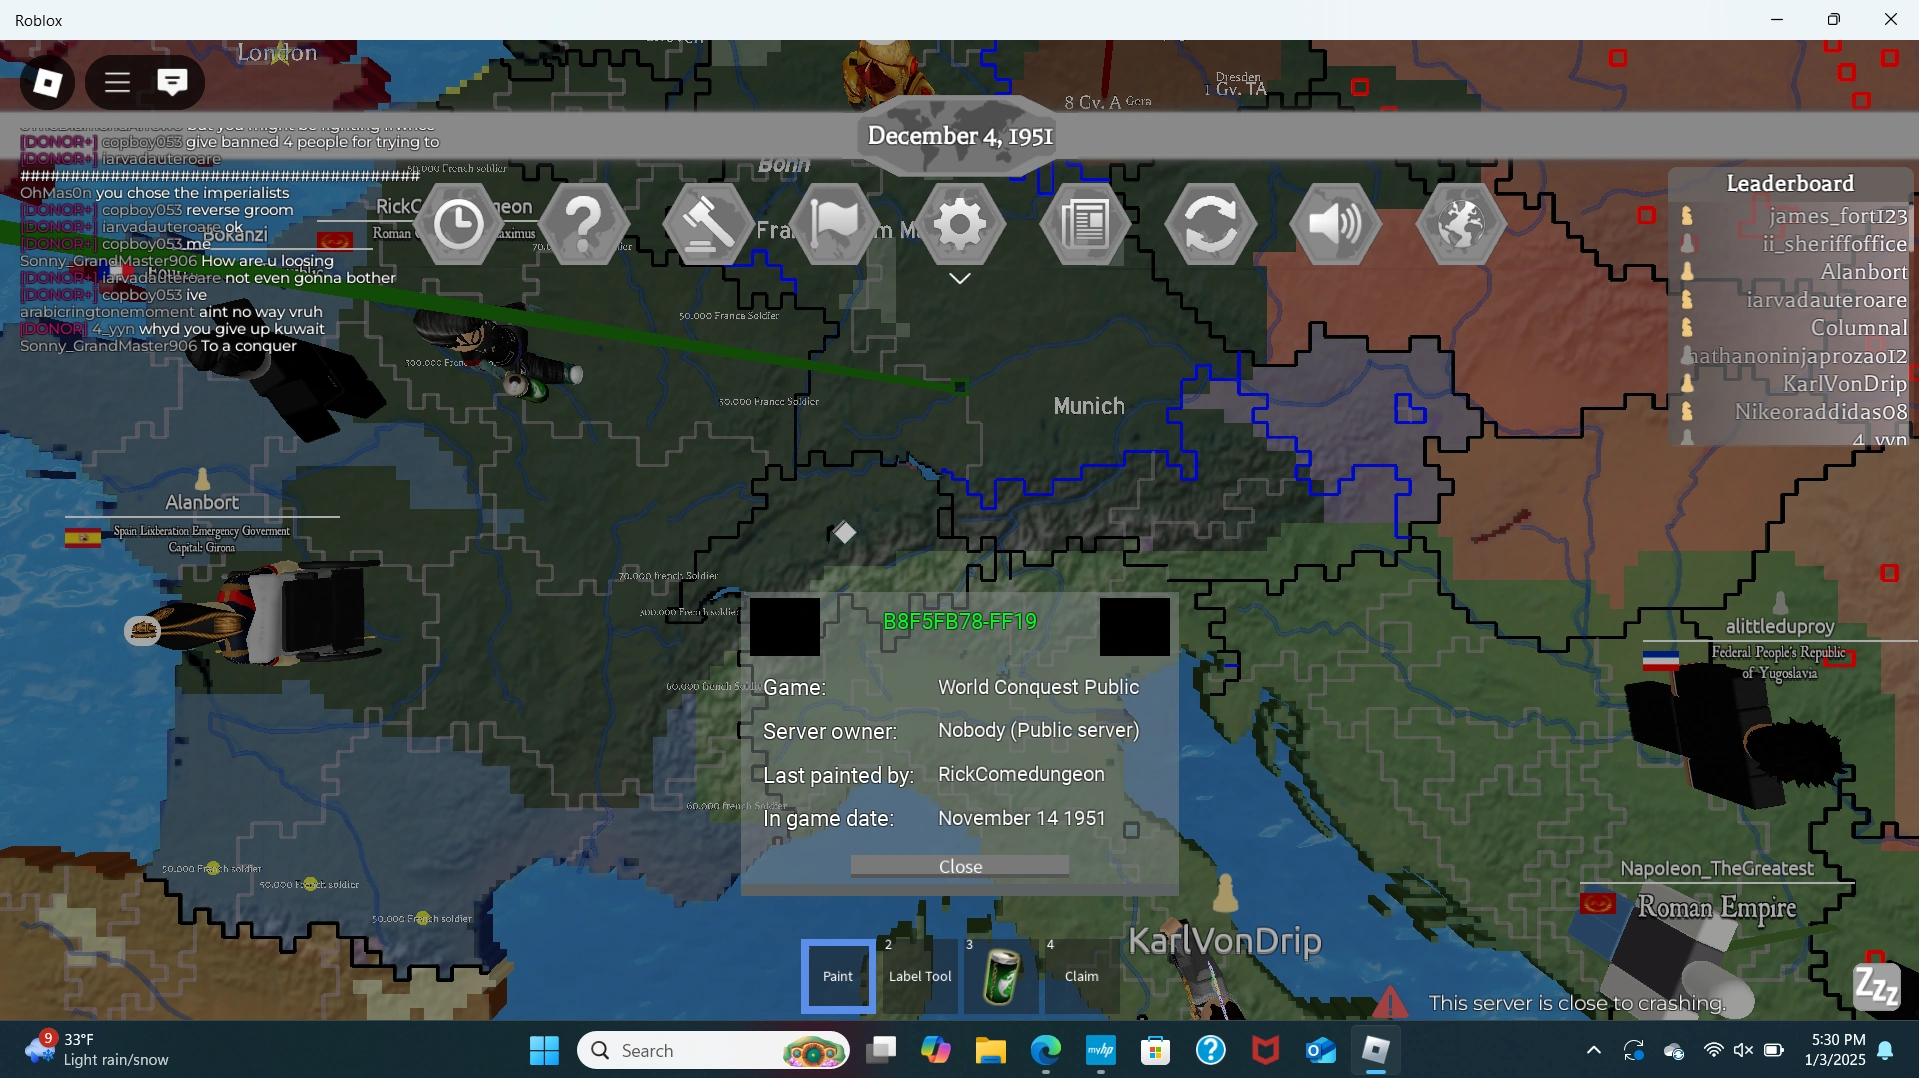Viewport: 1919px width, 1078px height.
Task: Click the Zzz sleep icon
Action: pos(1877,988)
